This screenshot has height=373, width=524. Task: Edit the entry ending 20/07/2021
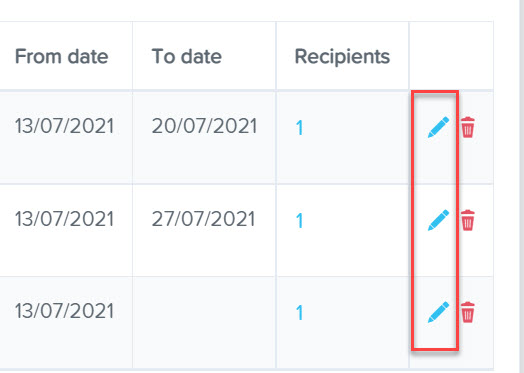coord(438,127)
